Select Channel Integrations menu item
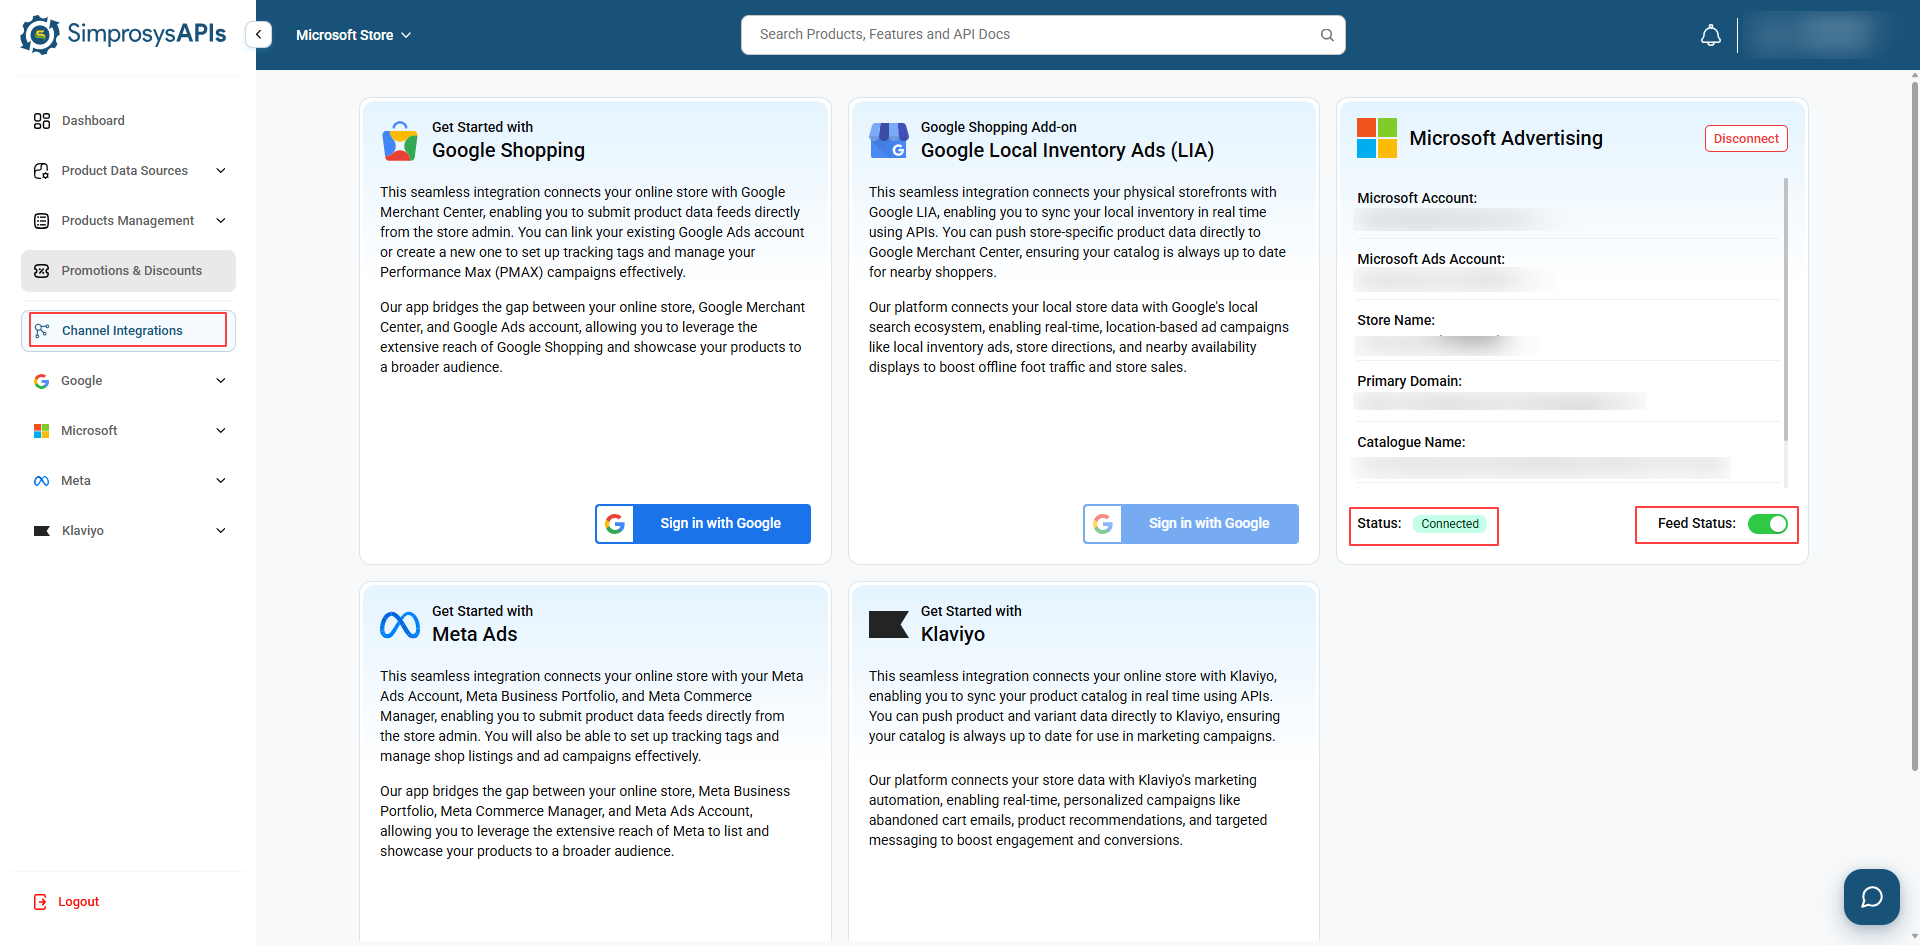The width and height of the screenshot is (1920, 945). [x=128, y=331]
